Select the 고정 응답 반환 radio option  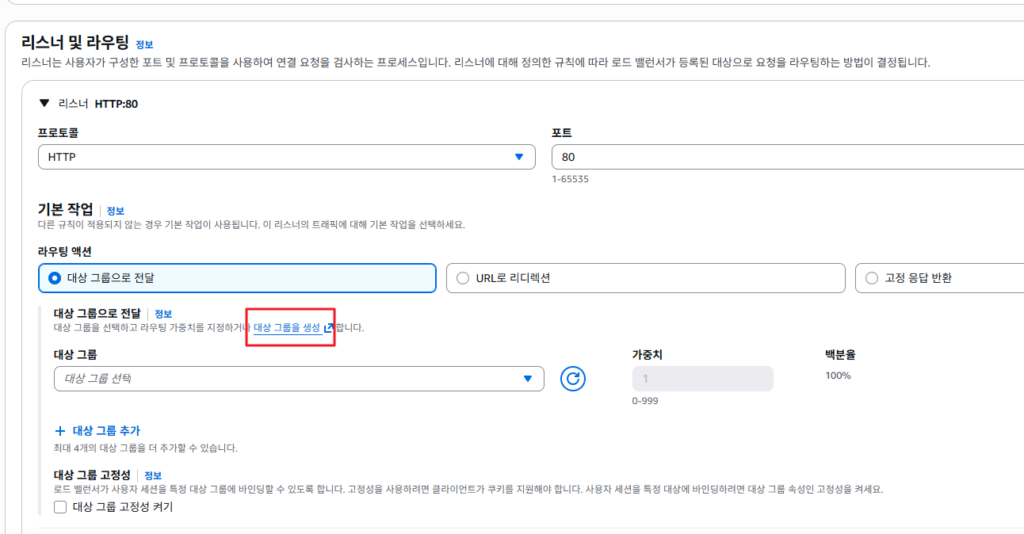click(x=940, y=278)
